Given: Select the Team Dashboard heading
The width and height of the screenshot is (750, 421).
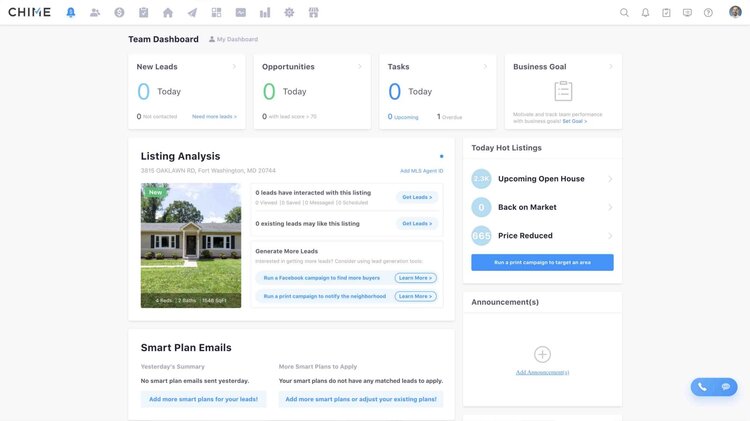Looking at the screenshot, I should pyautogui.click(x=163, y=39).
